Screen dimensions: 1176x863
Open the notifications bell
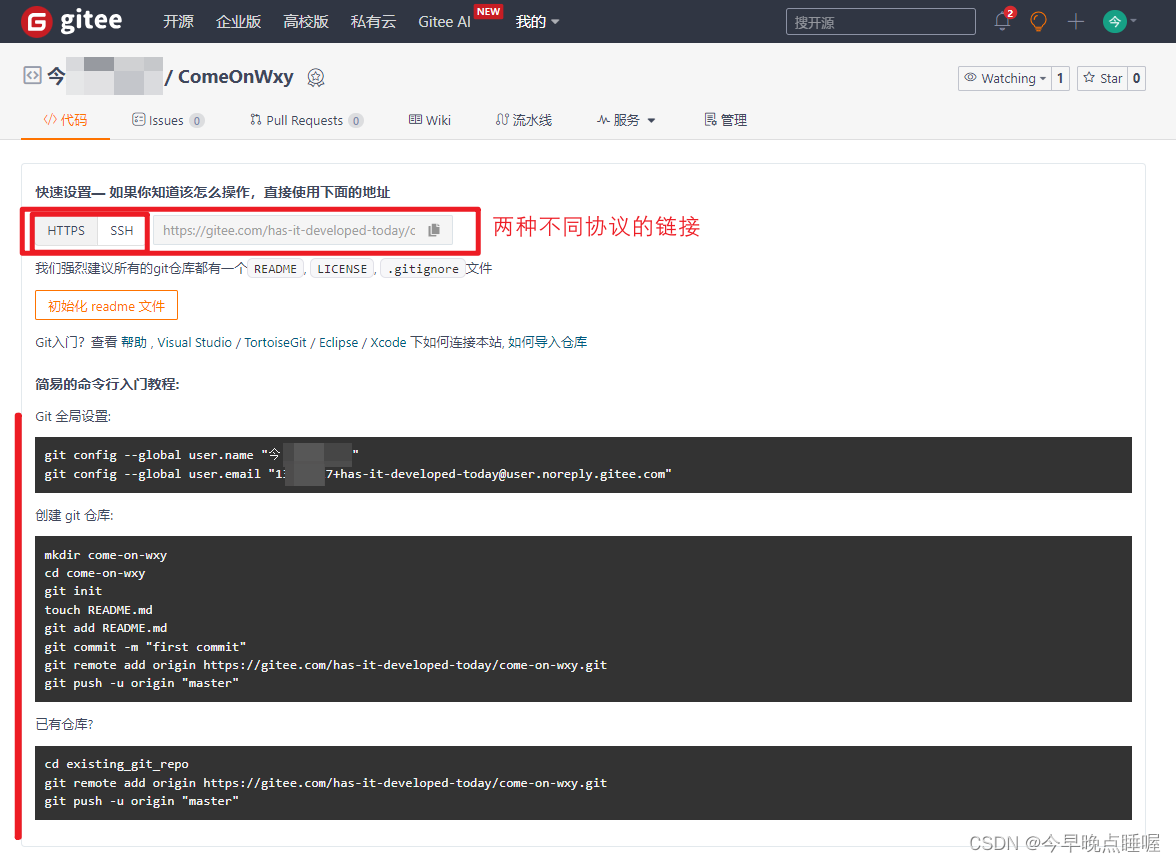(x=1003, y=21)
